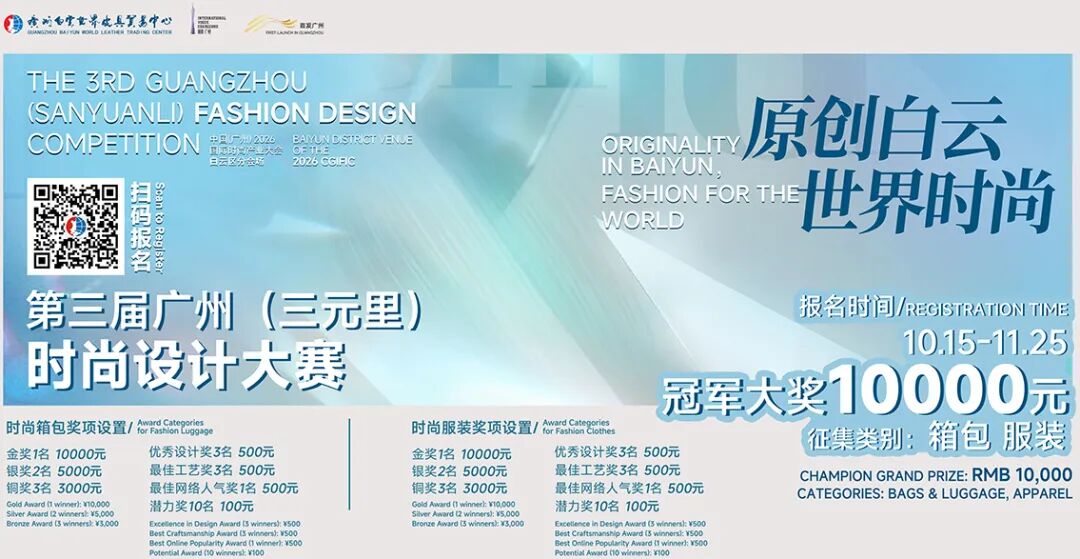The image size is (1080, 559).
Task: Click 'Best Online Popularity Award' line under luggage
Action: 225,543
